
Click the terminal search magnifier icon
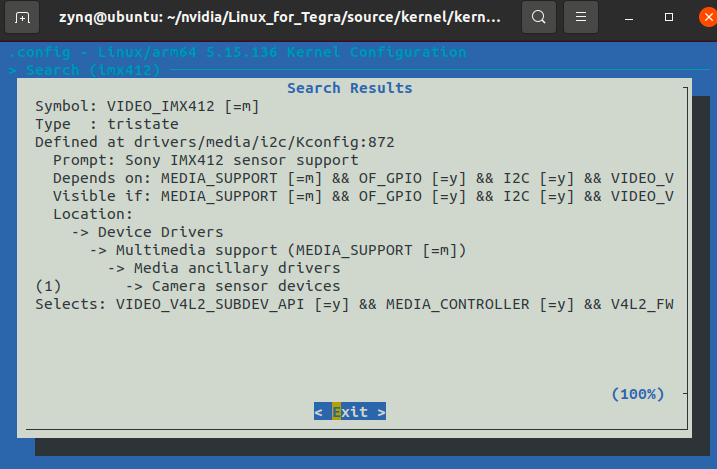(539, 17)
